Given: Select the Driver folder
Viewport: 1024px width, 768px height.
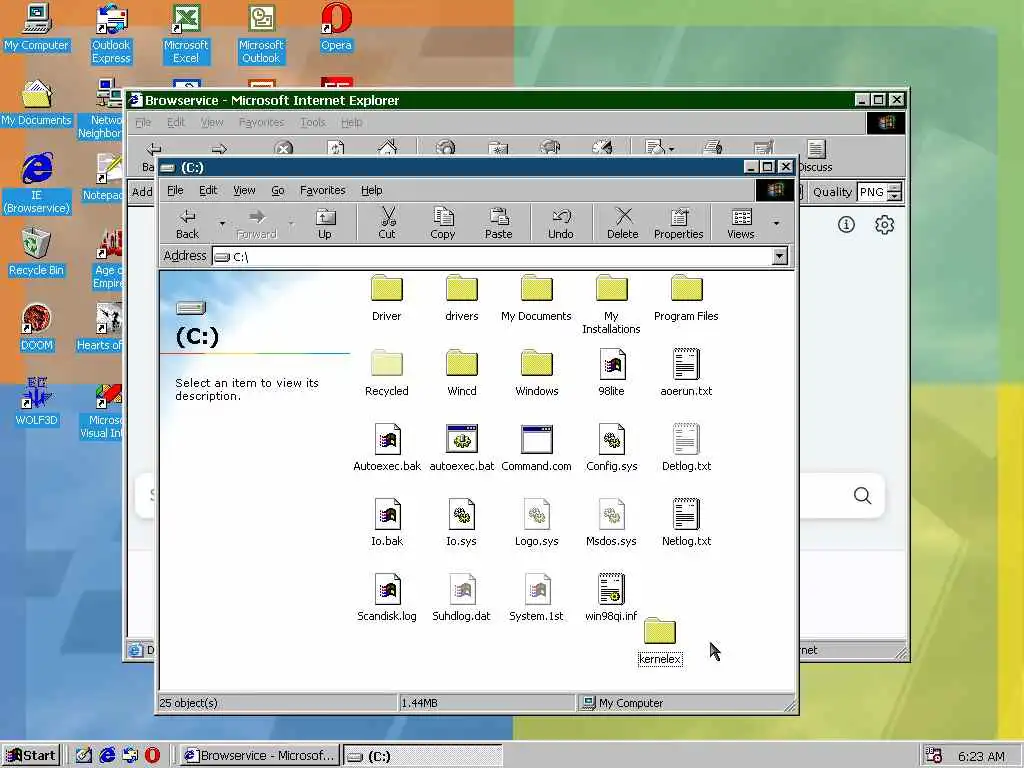Looking at the screenshot, I should click(387, 298).
